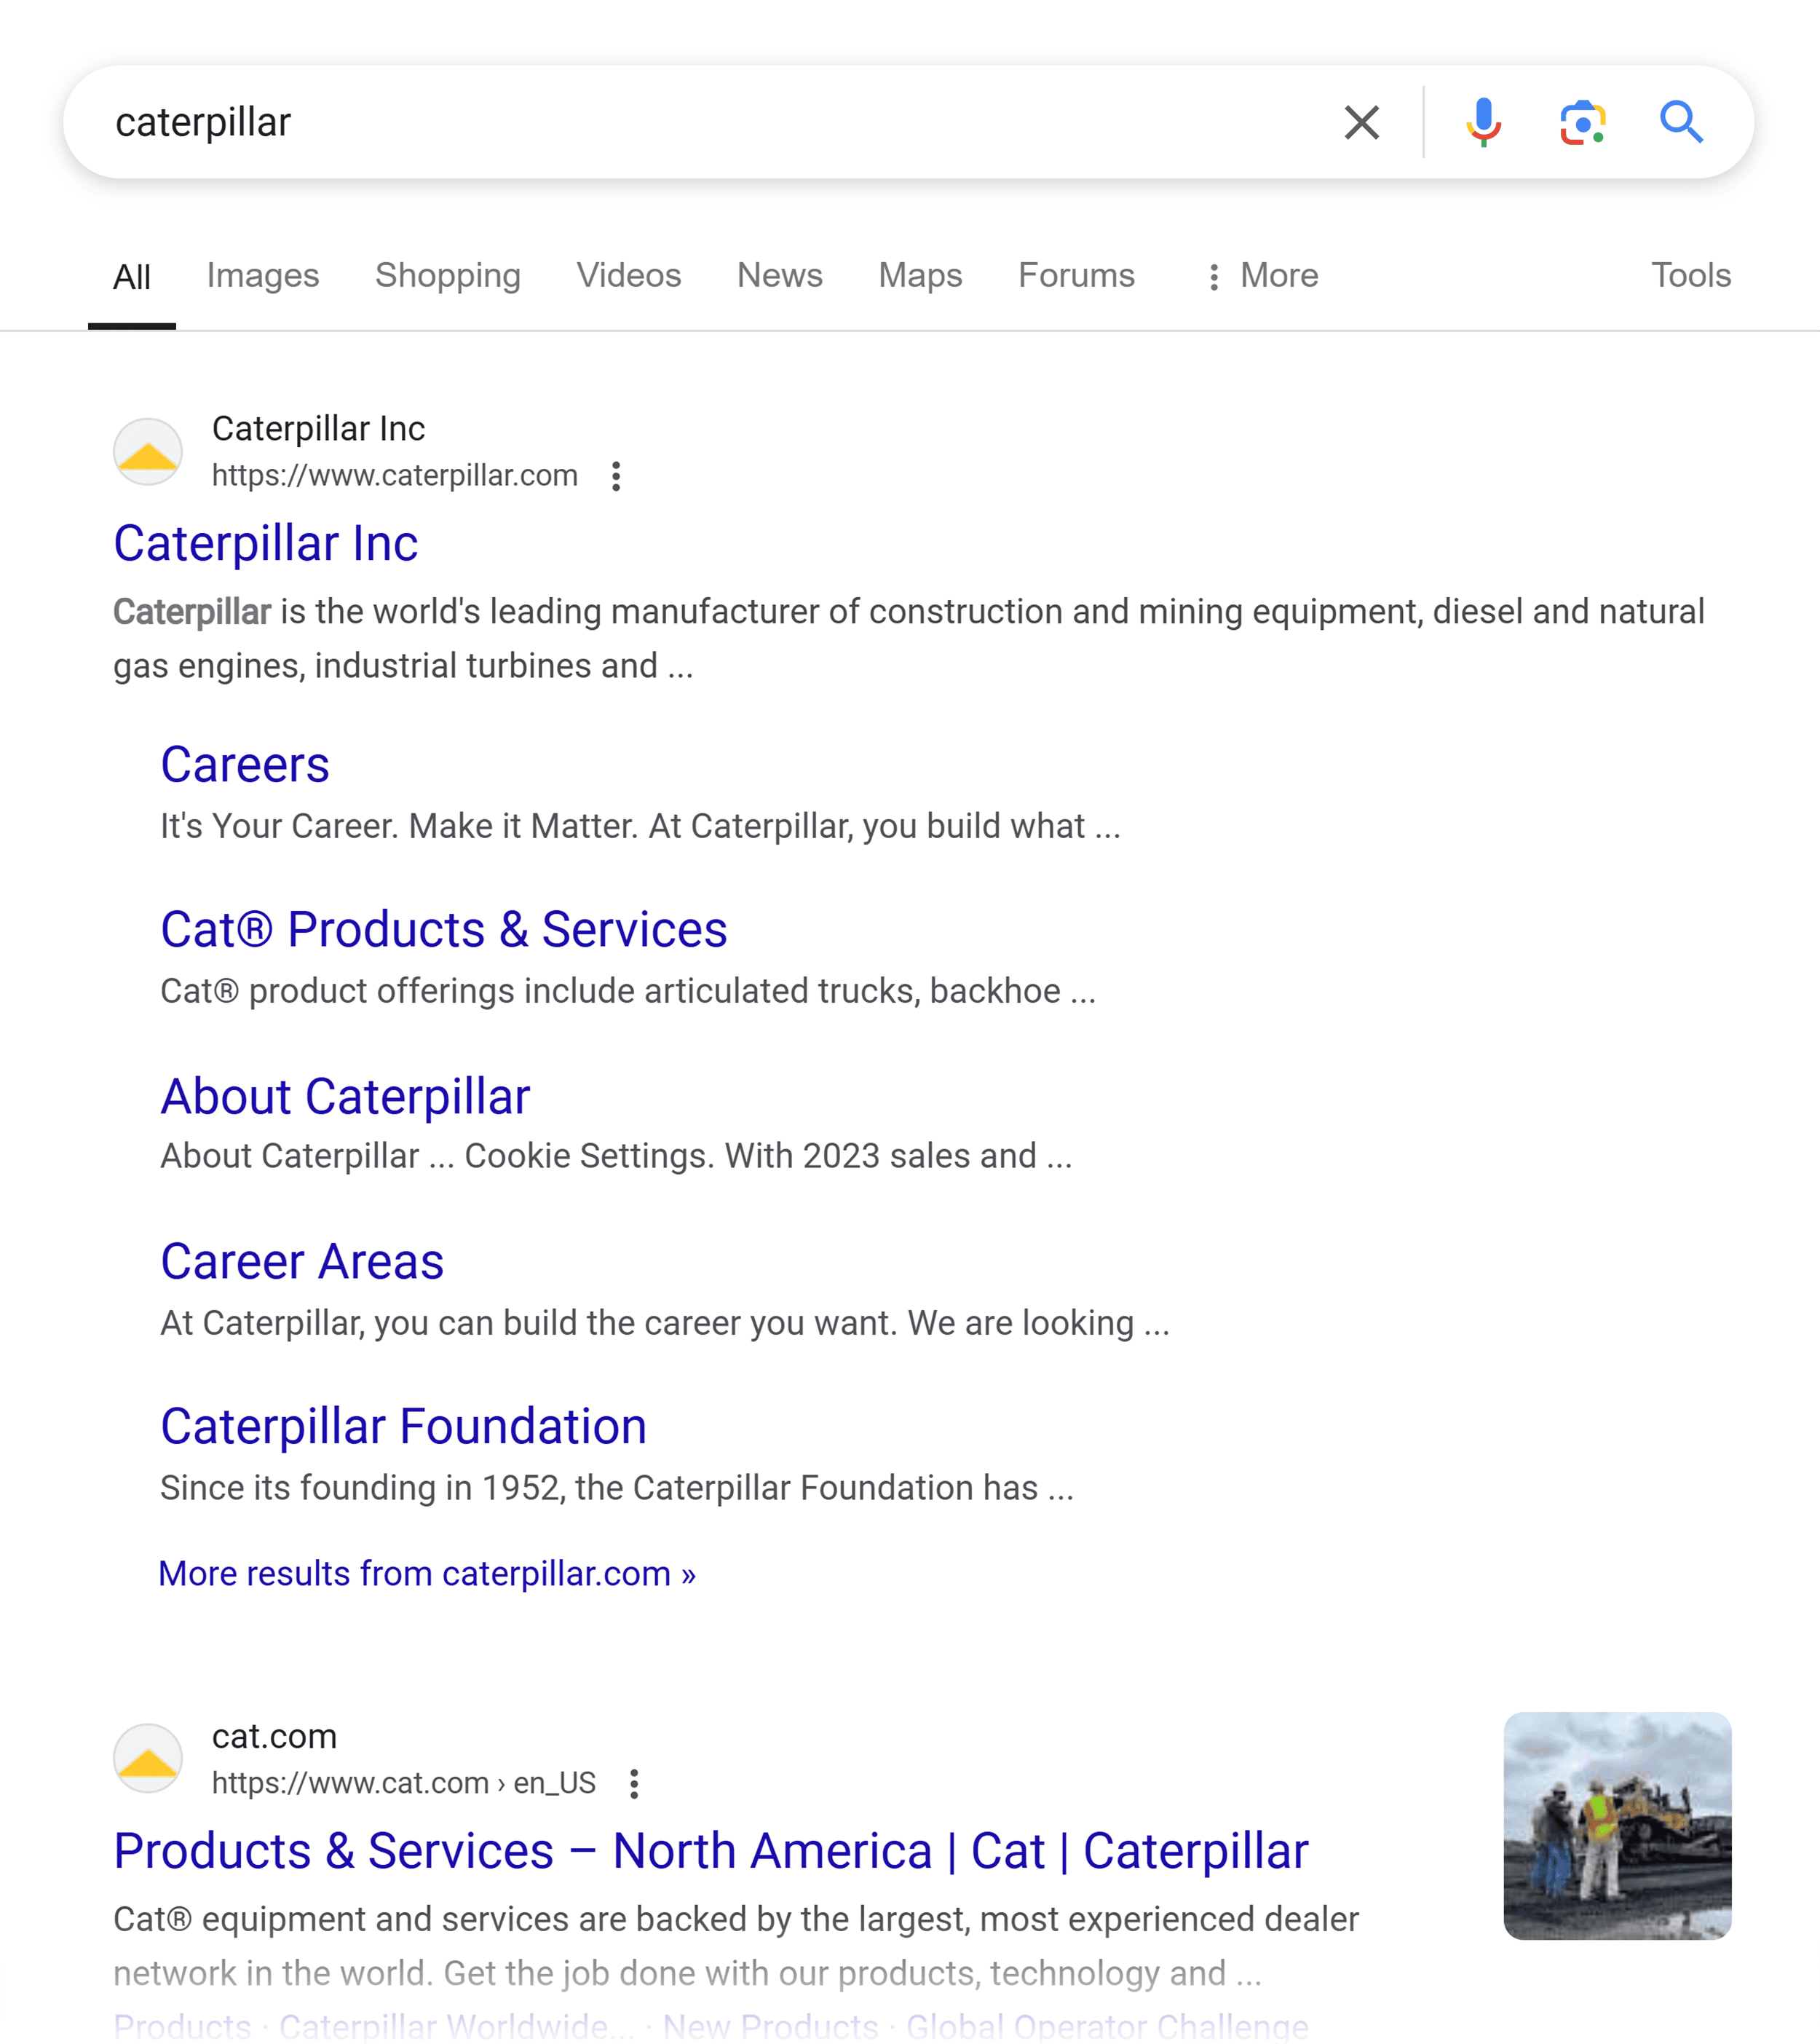
Task: Click Caterpillar Inc site favicon
Action: [x=148, y=452]
